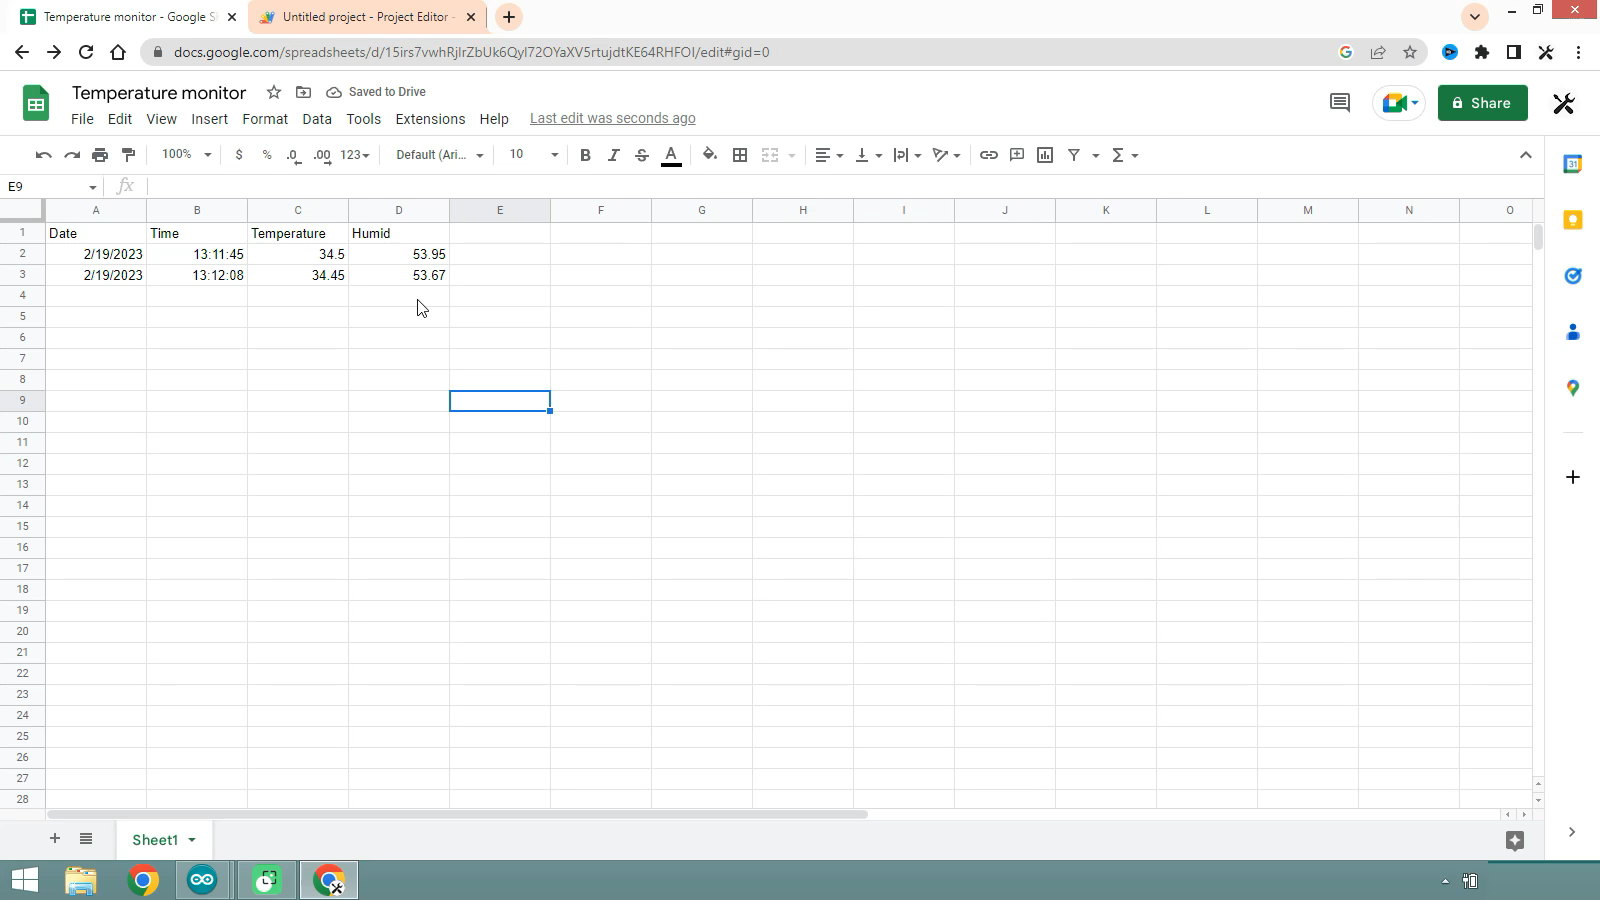This screenshot has width=1600, height=900.
Task: Open the vertical align dropdown
Action: click(868, 155)
